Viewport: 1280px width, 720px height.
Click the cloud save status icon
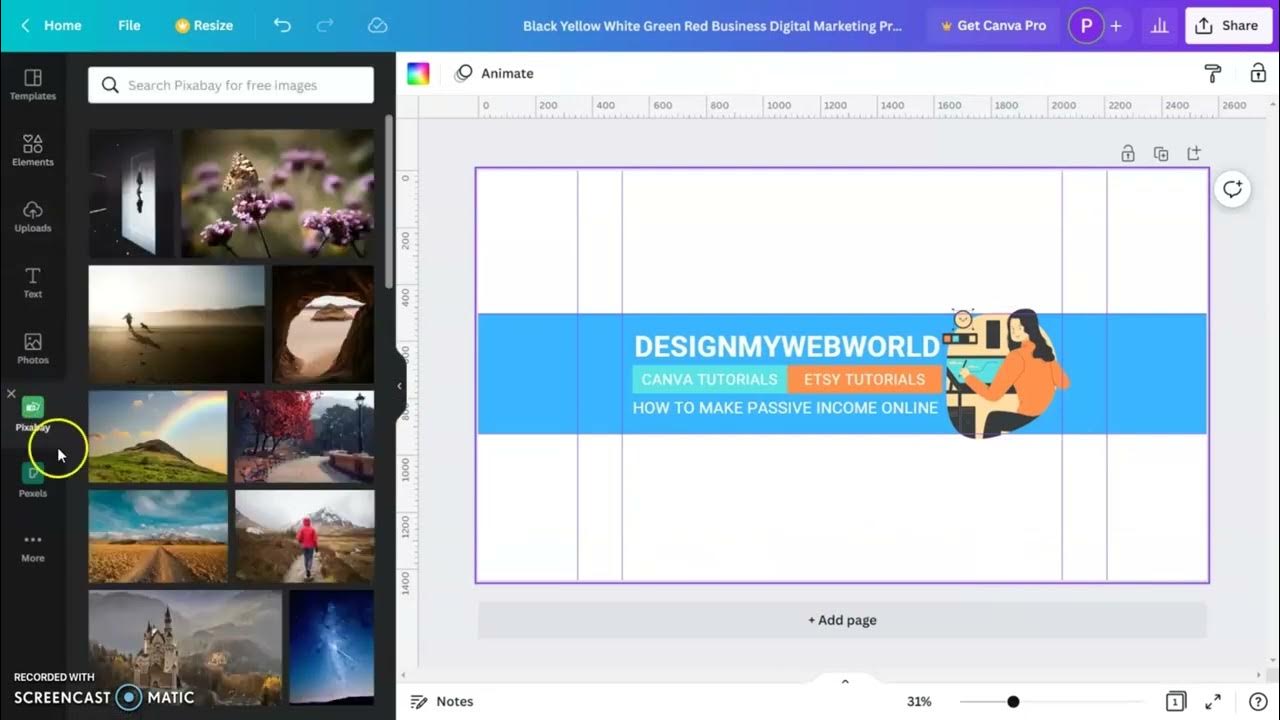pos(377,25)
